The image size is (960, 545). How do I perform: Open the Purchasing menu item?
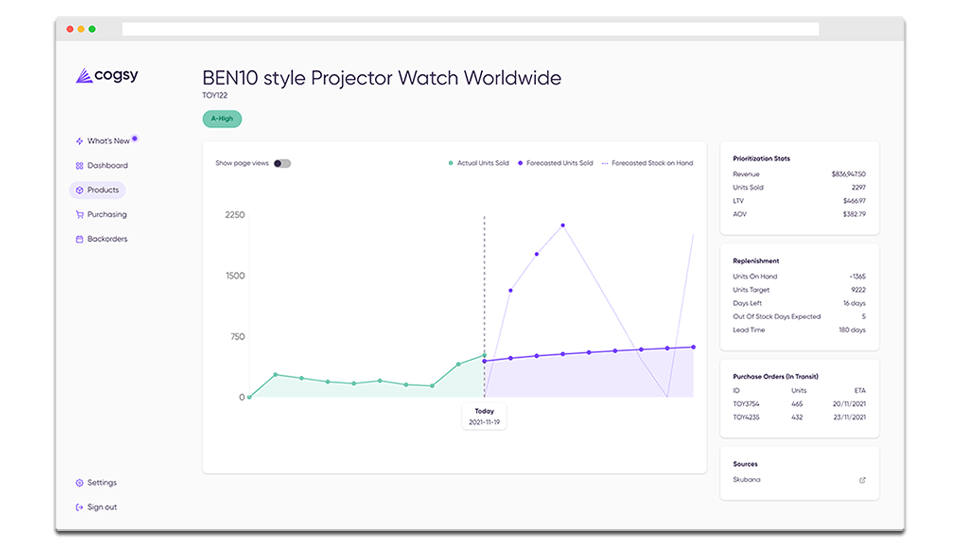click(106, 214)
